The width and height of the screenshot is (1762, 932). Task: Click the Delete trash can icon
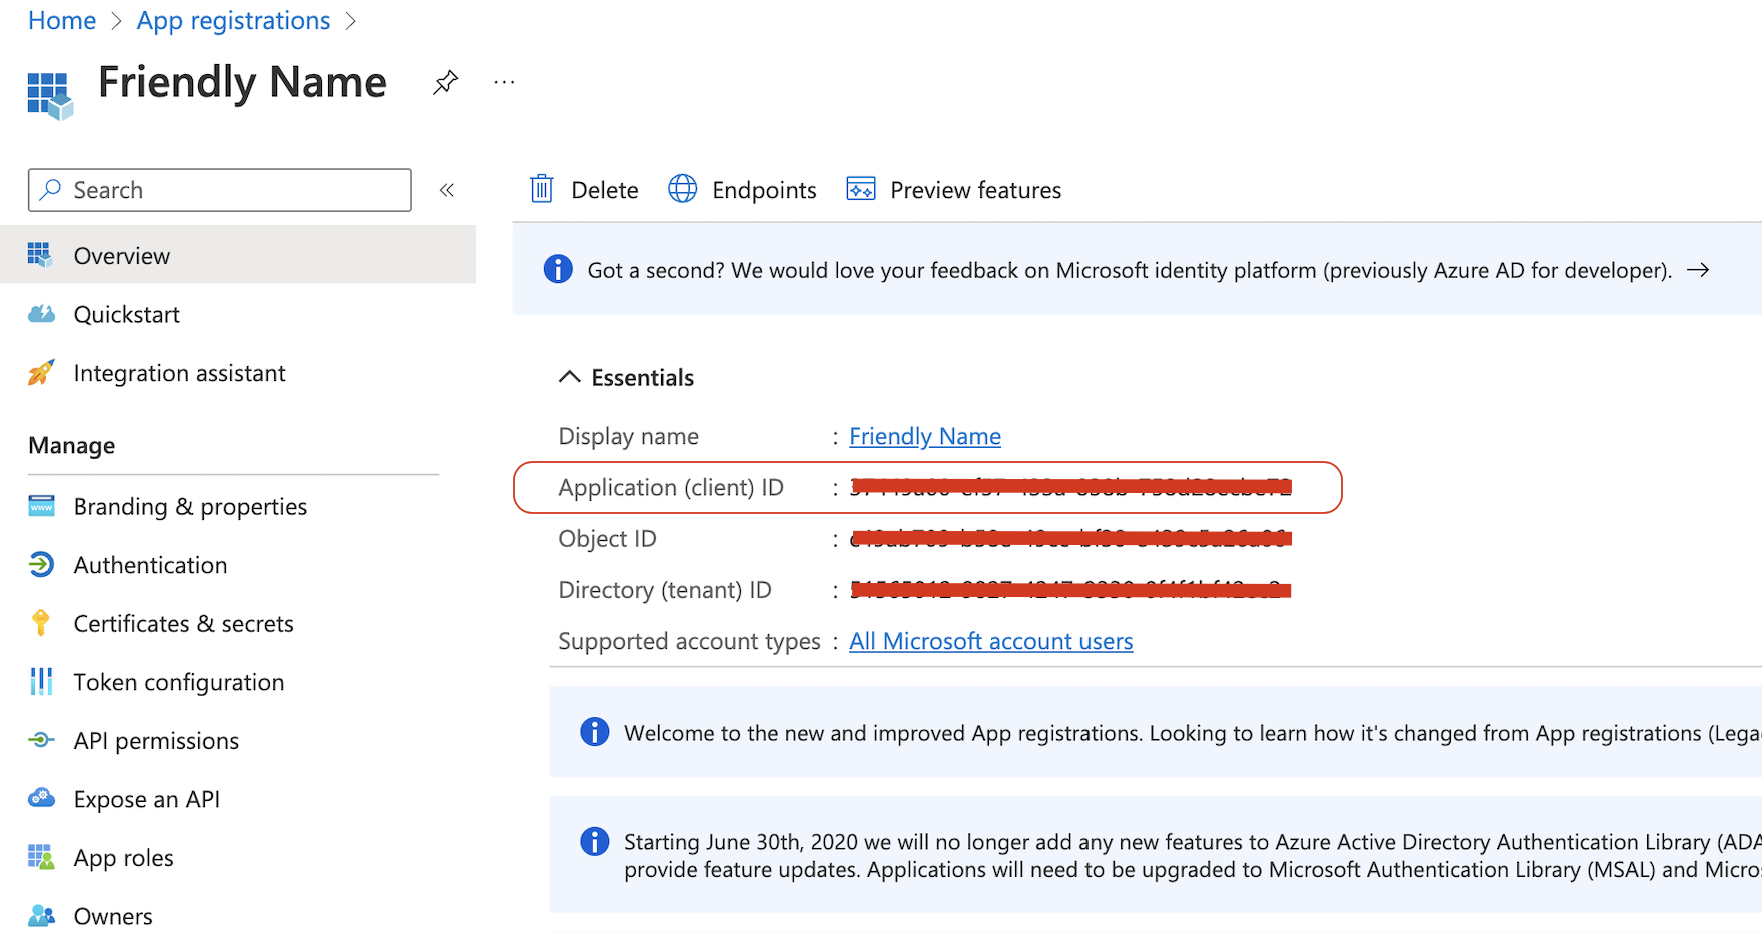[542, 189]
